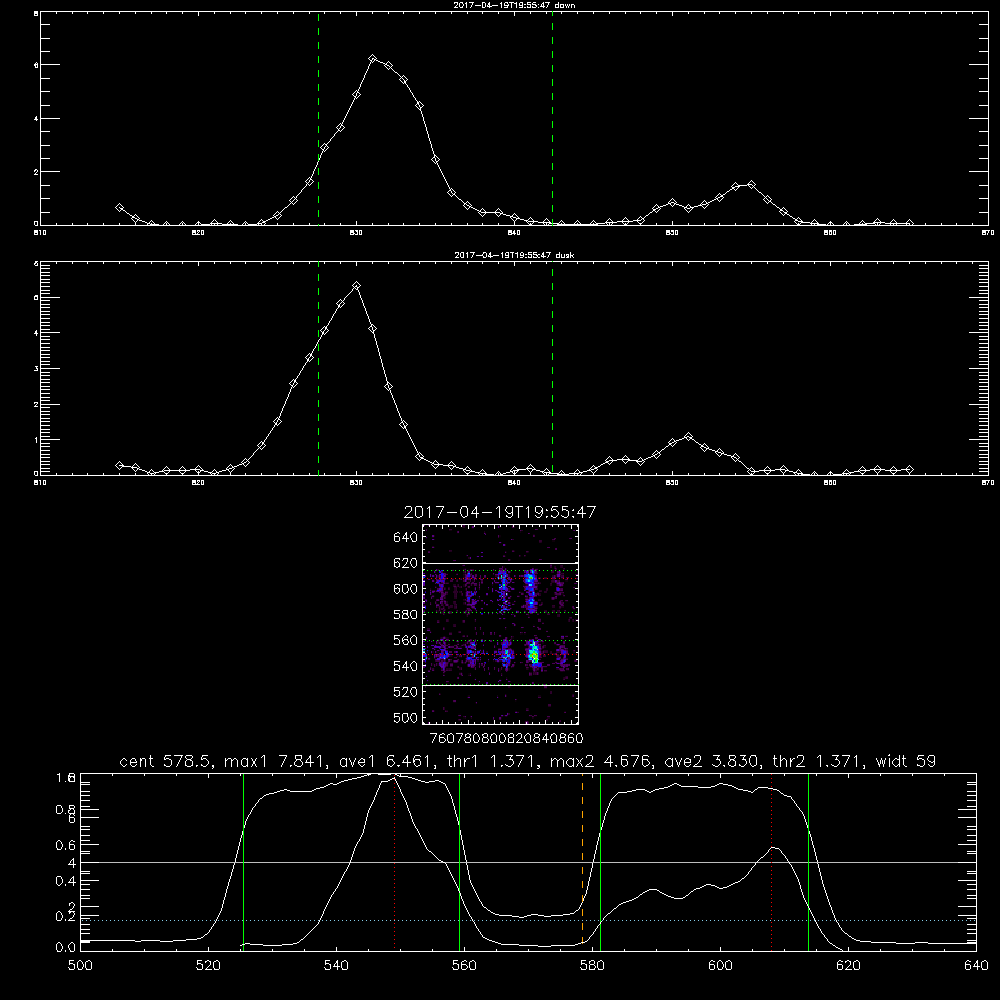Click the upper solid white line in heatmap near 620
Image resolution: width=1000 pixels, height=1000 pixels.
tap(500, 563)
